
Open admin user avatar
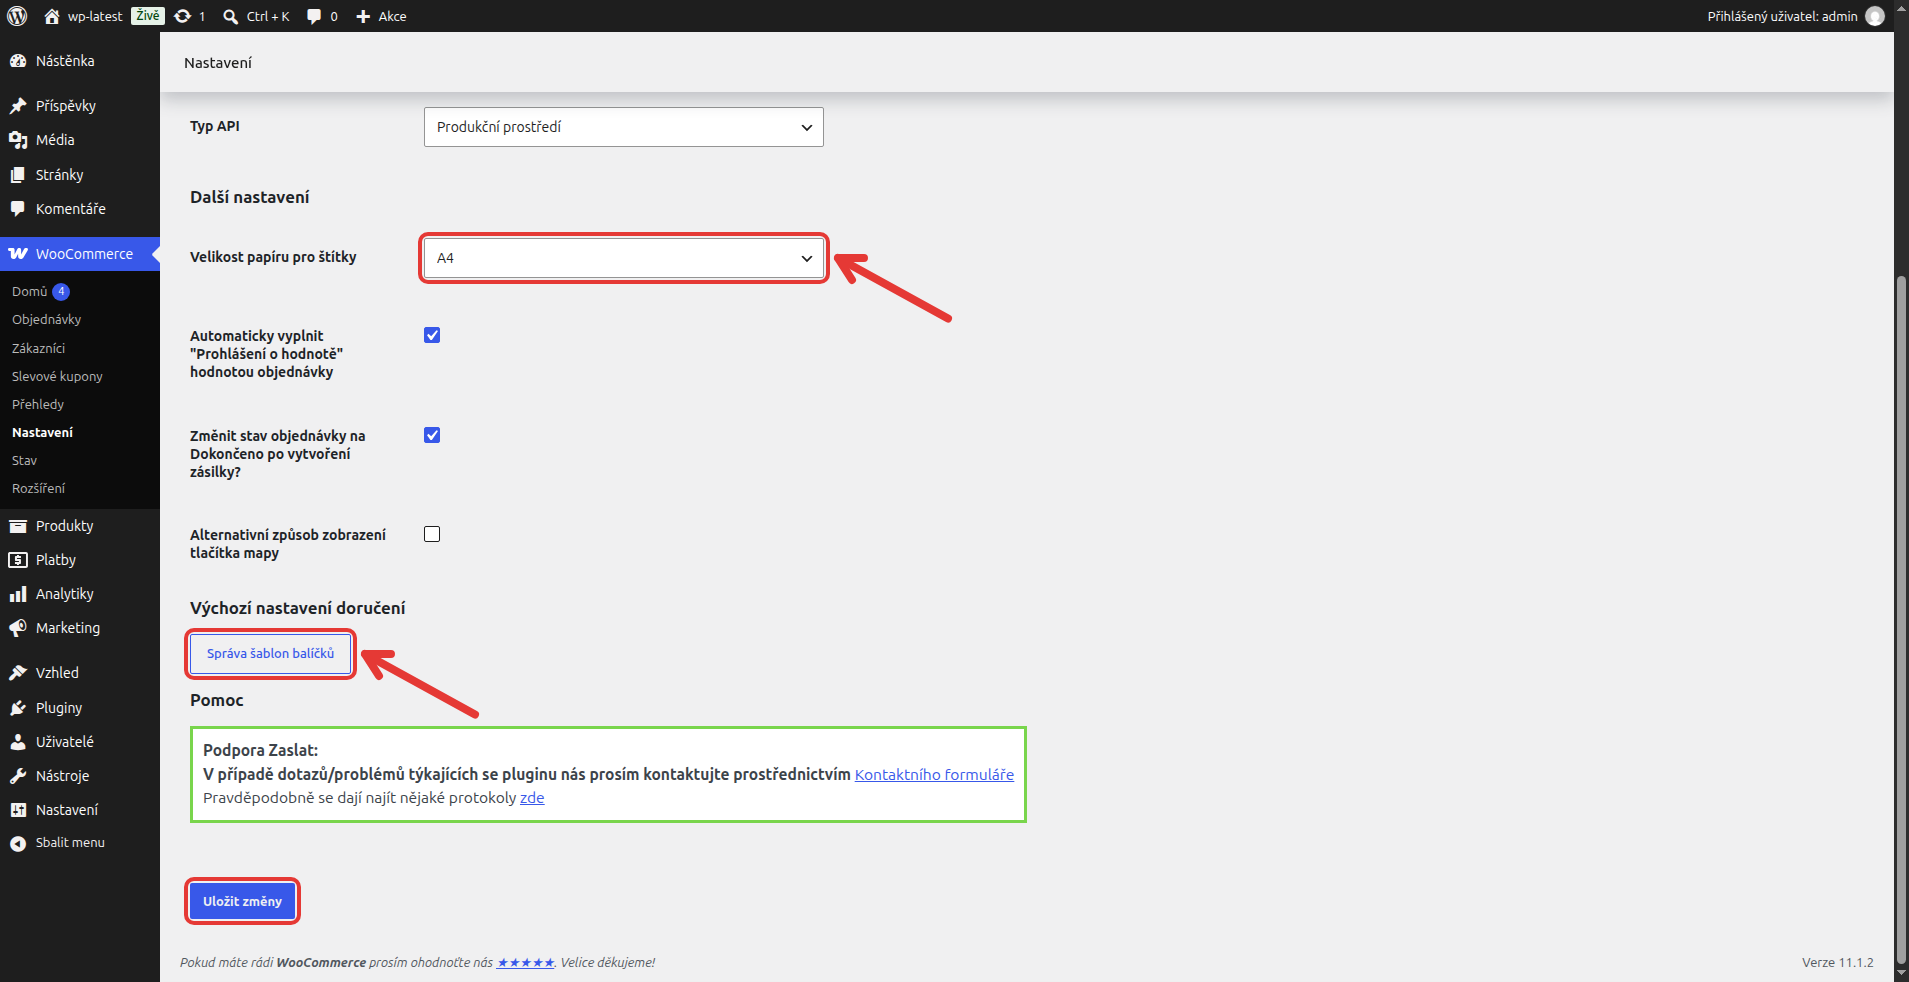coord(1875,16)
